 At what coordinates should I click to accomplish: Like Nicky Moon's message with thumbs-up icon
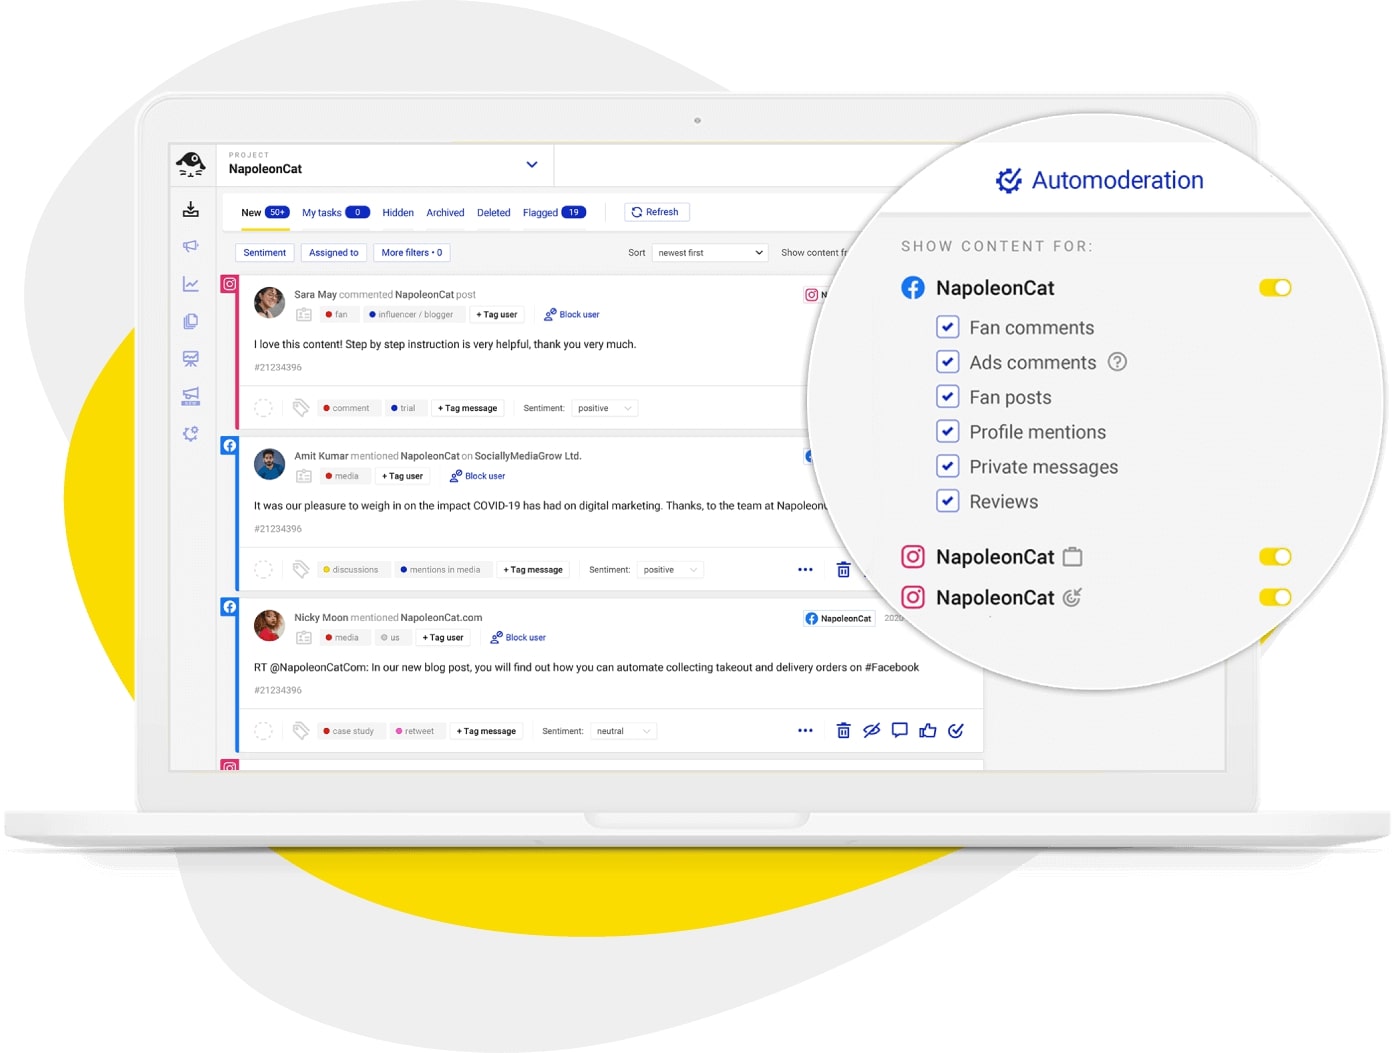click(x=928, y=731)
